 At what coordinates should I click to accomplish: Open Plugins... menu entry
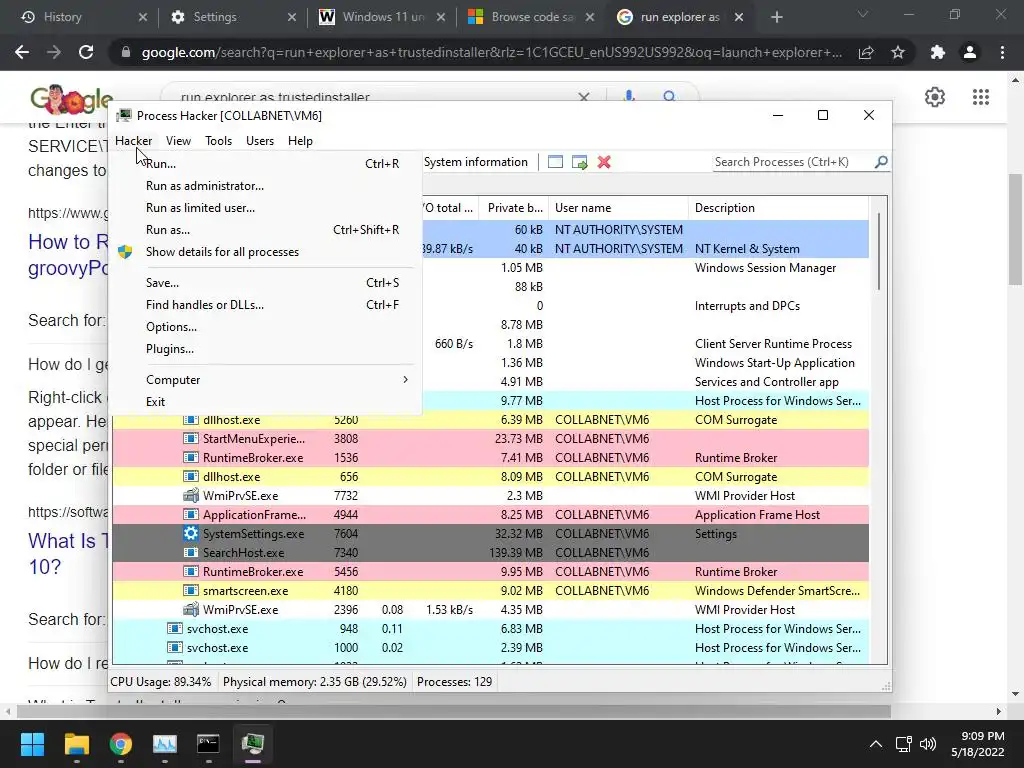(x=264, y=349)
